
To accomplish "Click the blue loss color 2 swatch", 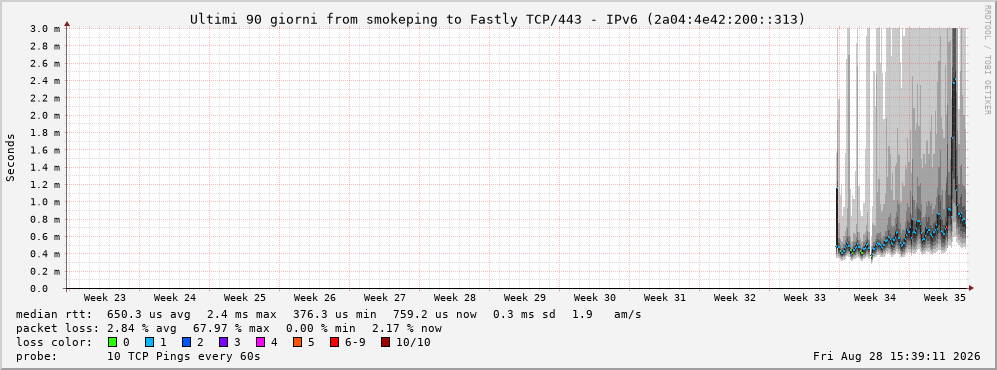I will (x=186, y=343).
